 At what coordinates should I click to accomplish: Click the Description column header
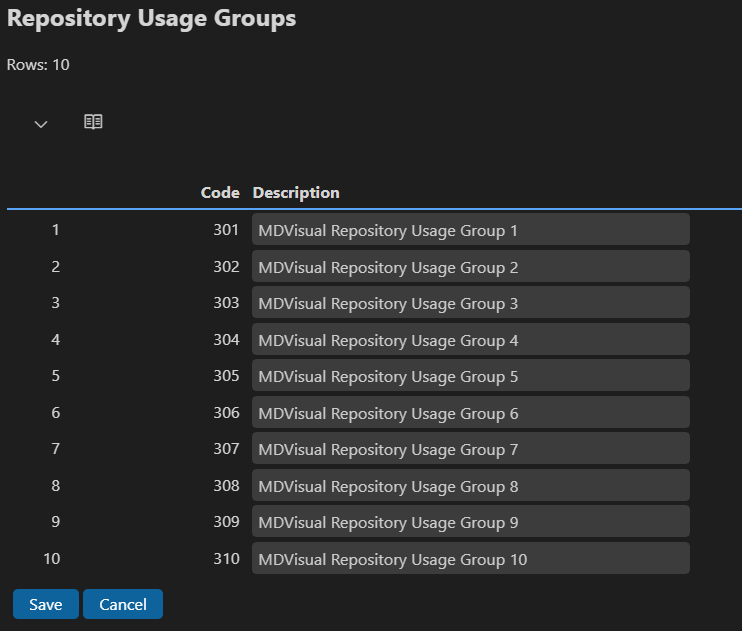296,193
